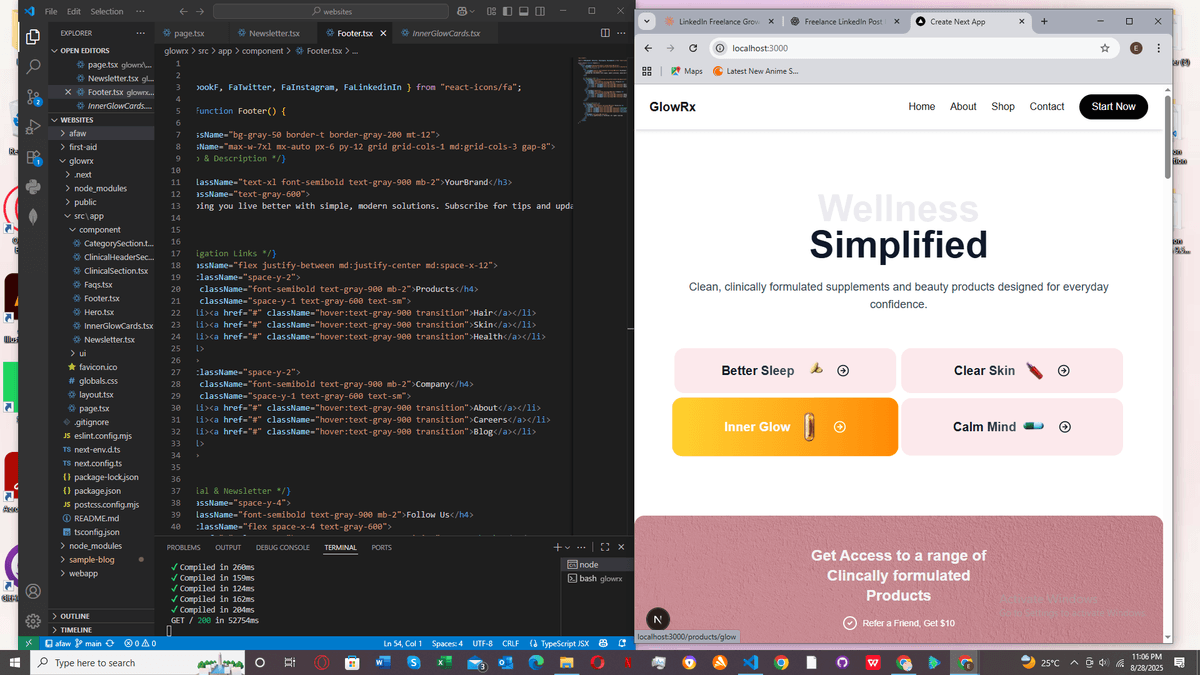Screen dimensions: 1200x675
Task: Toggle the primary sidebar layout button
Action: (506, 11)
